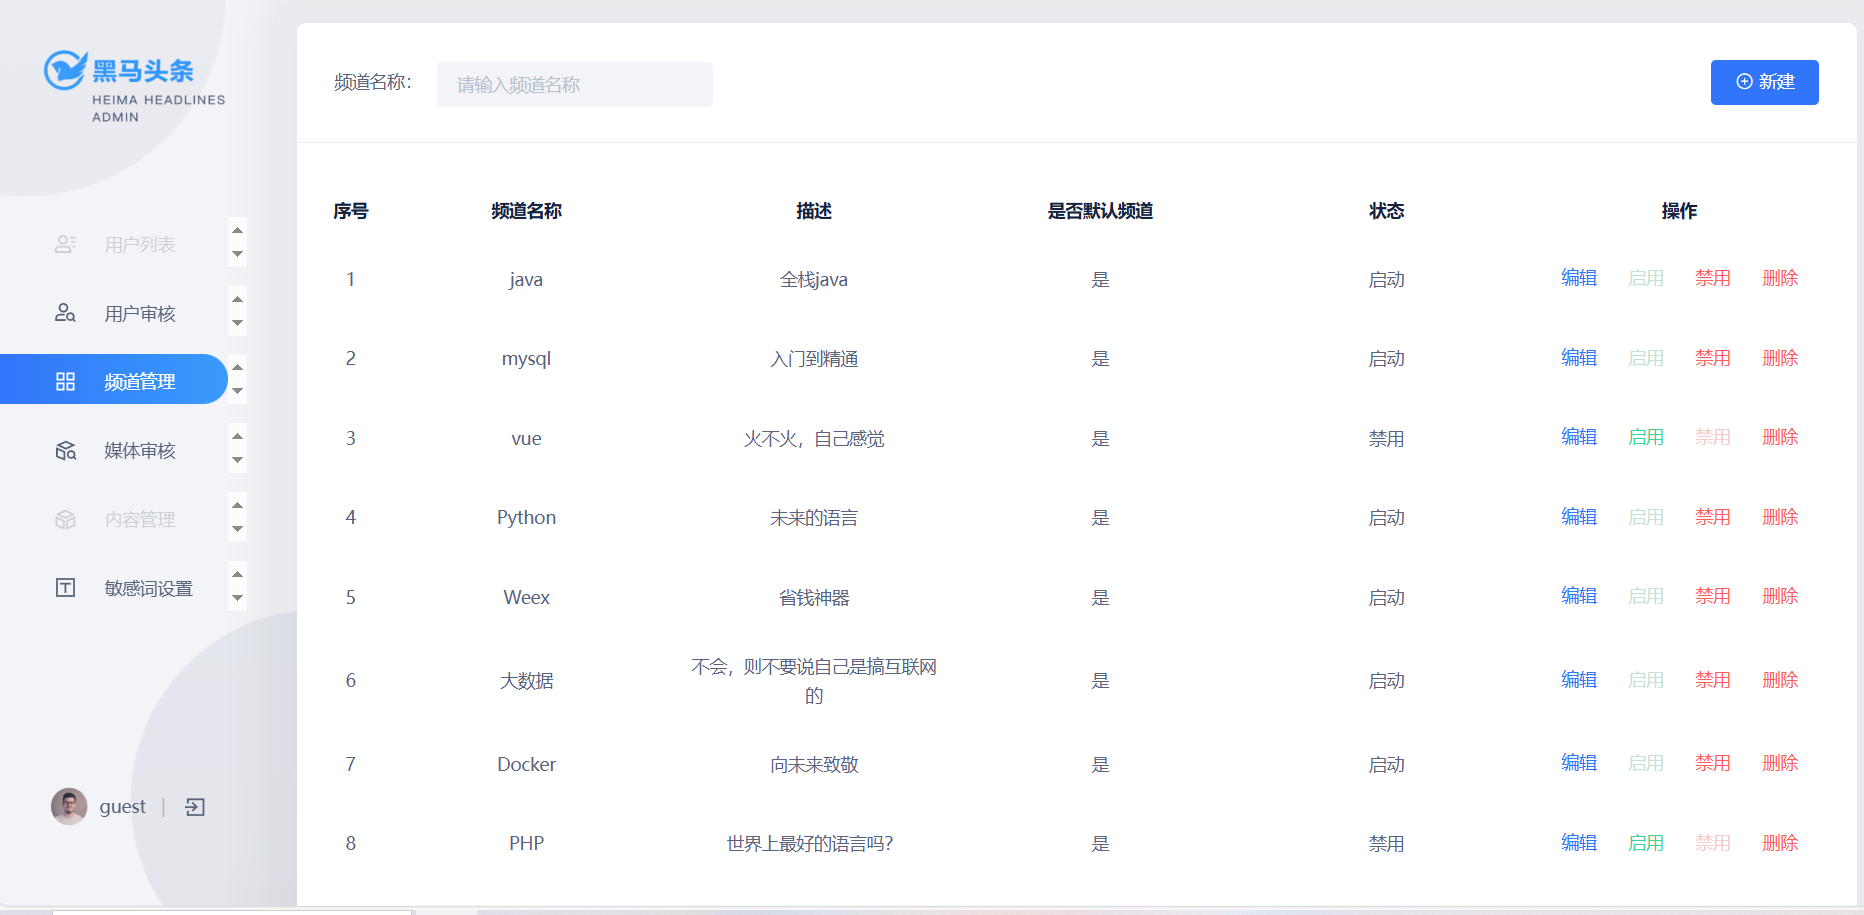Image resolution: width=1864 pixels, height=915 pixels.
Task: Disable the Python channel
Action: (x=1712, y=517)
